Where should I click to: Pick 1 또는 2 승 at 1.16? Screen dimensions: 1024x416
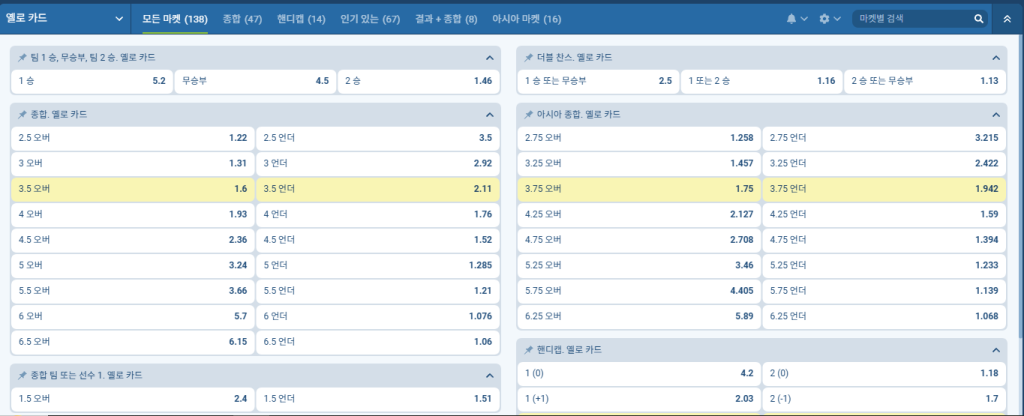761,81
